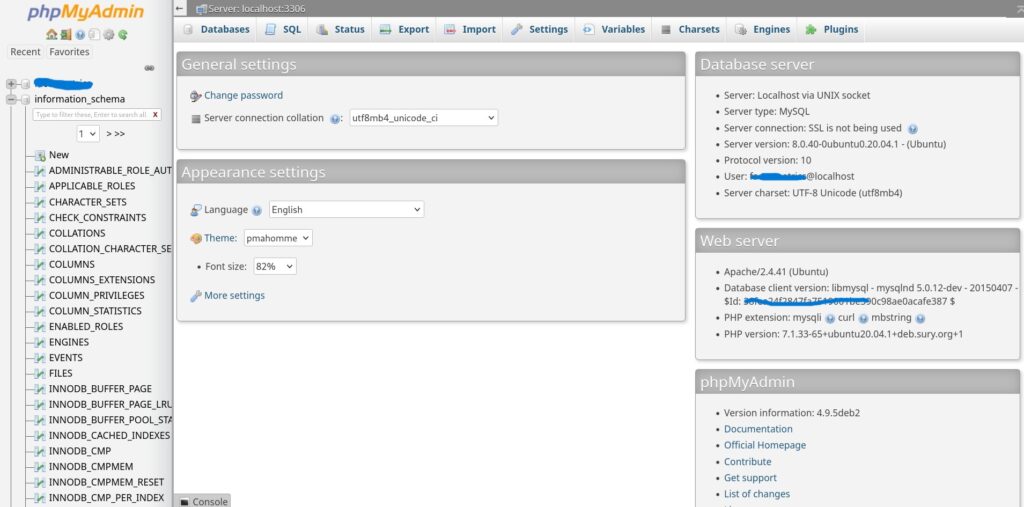Click the Recent tables button
Screen dimensions: 1024x507
pyautogui.click(x=25, y=52)
